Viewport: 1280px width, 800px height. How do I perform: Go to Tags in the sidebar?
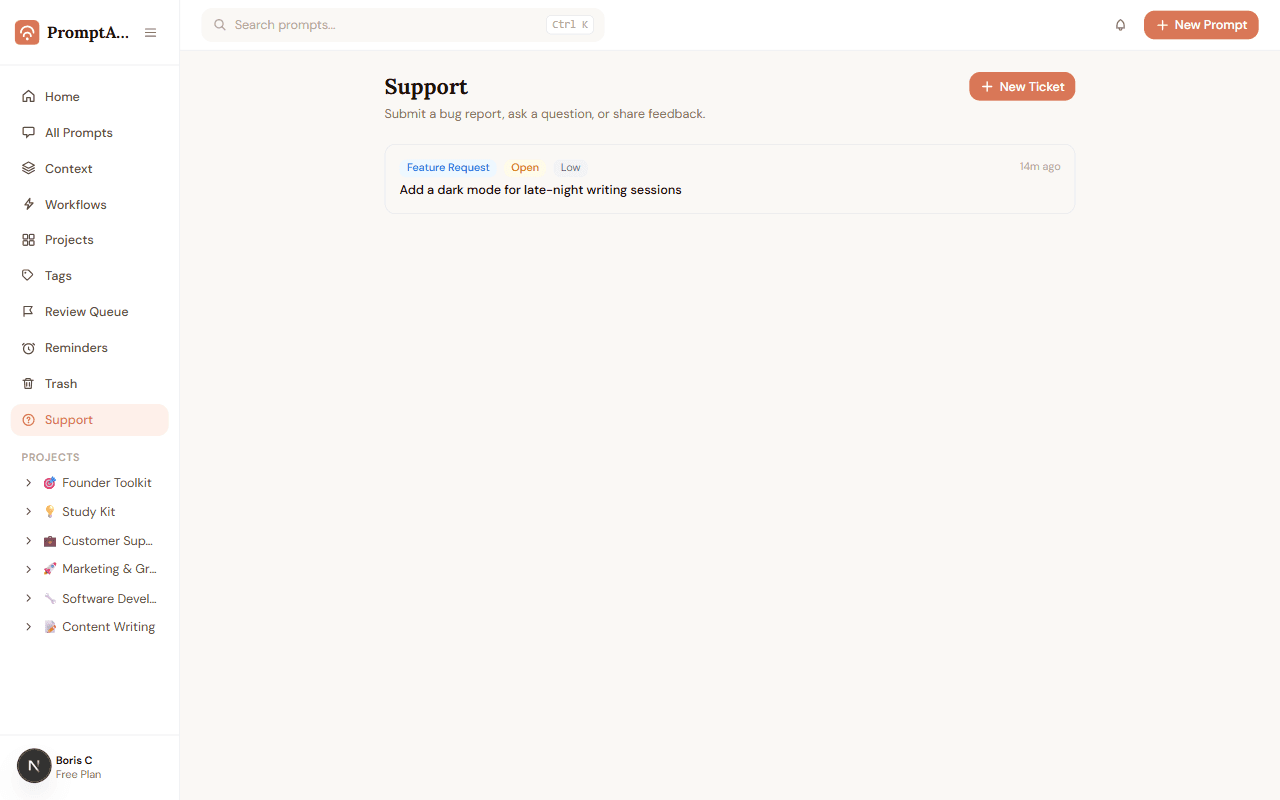pyautogui.click(x=90, y=276)
